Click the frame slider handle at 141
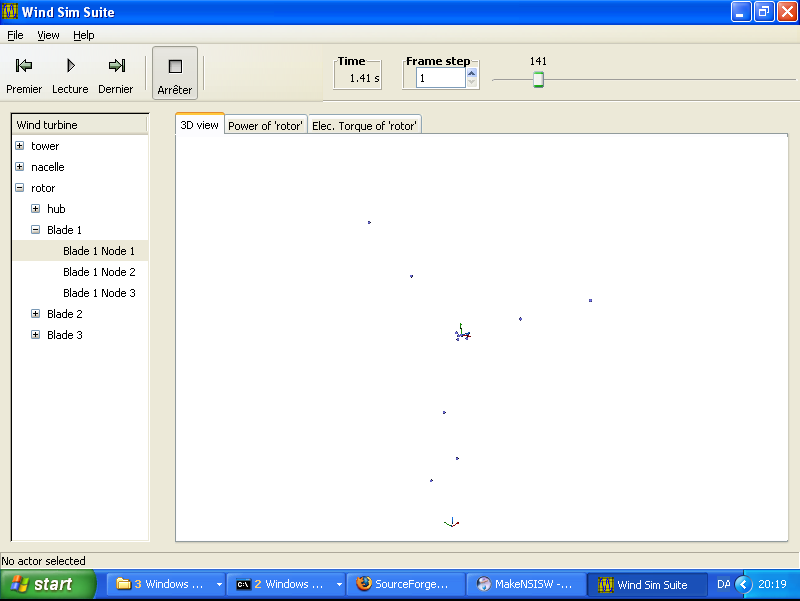The image size is (800, 601). 538,79
